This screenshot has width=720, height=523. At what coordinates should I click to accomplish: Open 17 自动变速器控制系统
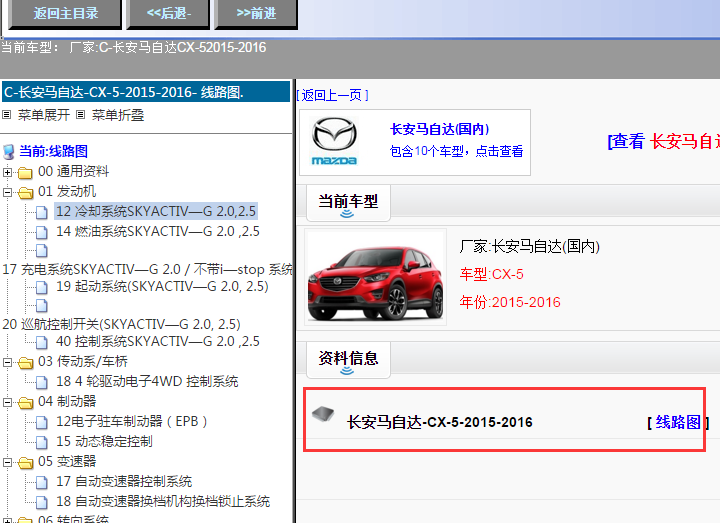pos(124,481)
